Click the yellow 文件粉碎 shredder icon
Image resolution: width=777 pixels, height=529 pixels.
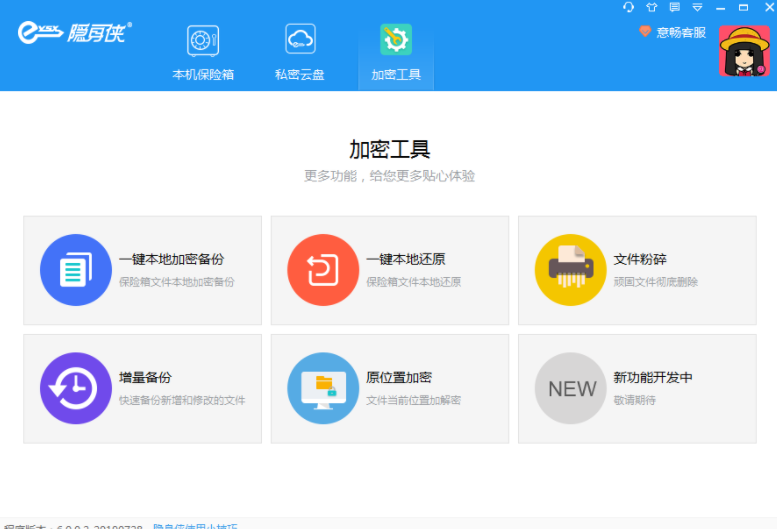click(x=570, y=270)
